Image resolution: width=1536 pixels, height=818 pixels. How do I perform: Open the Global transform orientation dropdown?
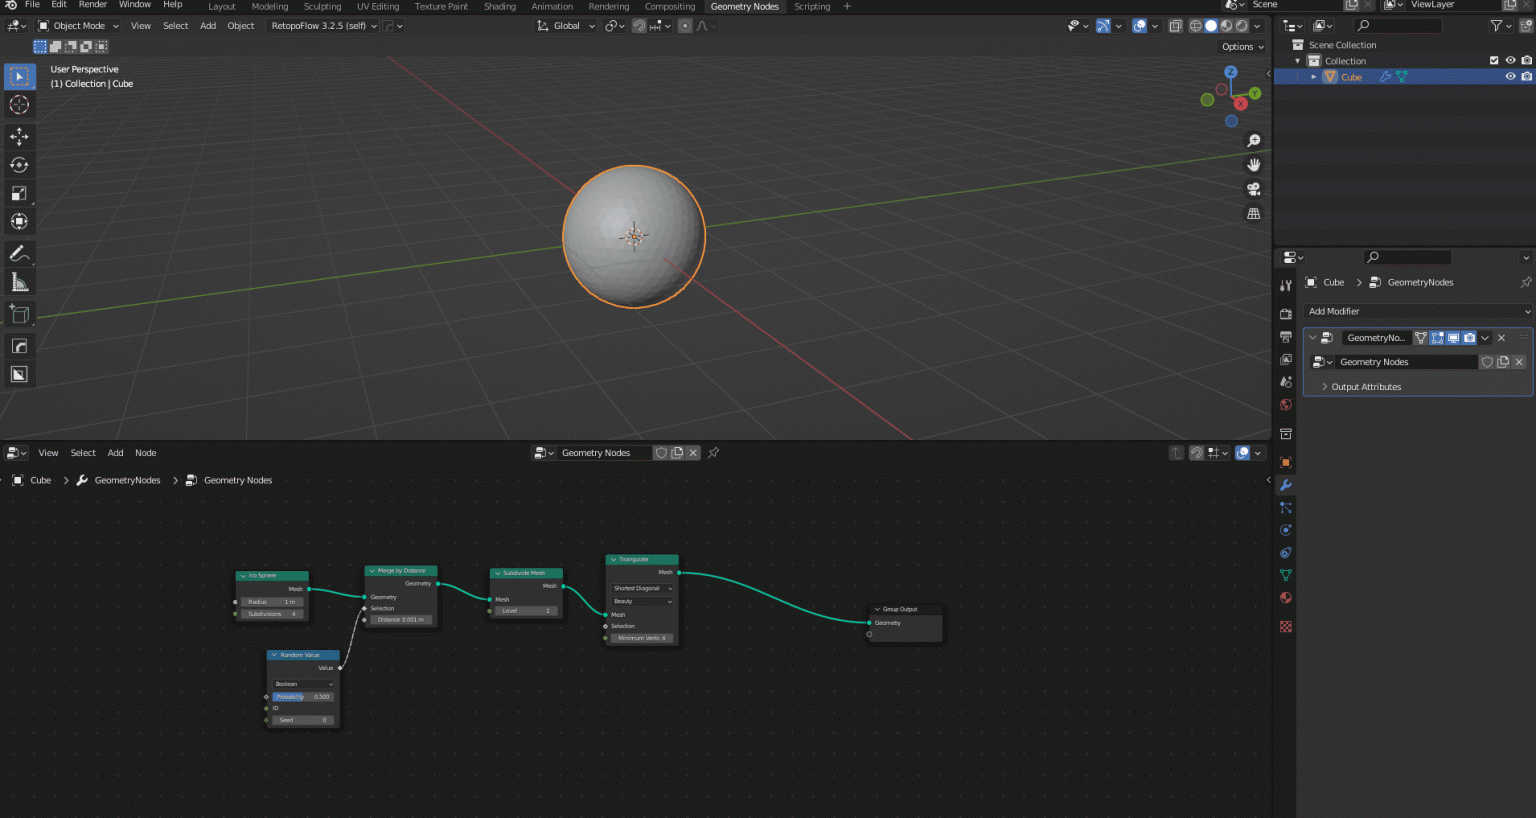tap(565, 25)
